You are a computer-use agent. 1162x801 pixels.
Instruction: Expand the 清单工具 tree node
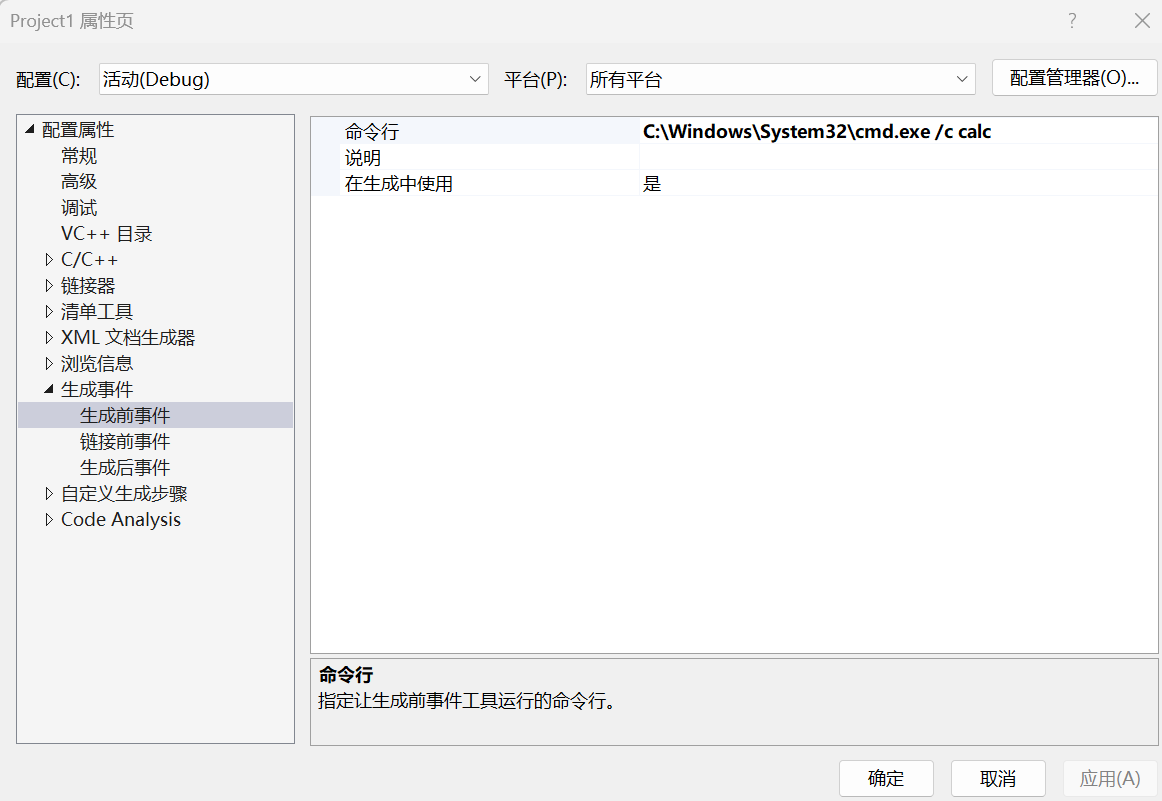tap(49, 312)
